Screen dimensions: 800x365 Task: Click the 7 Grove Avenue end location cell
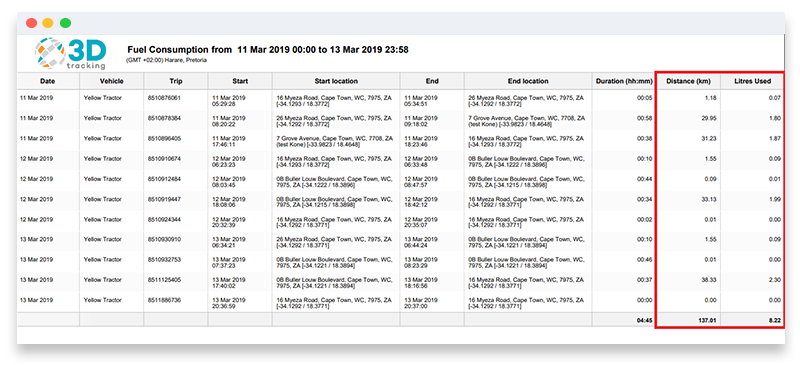coord(527,121)
